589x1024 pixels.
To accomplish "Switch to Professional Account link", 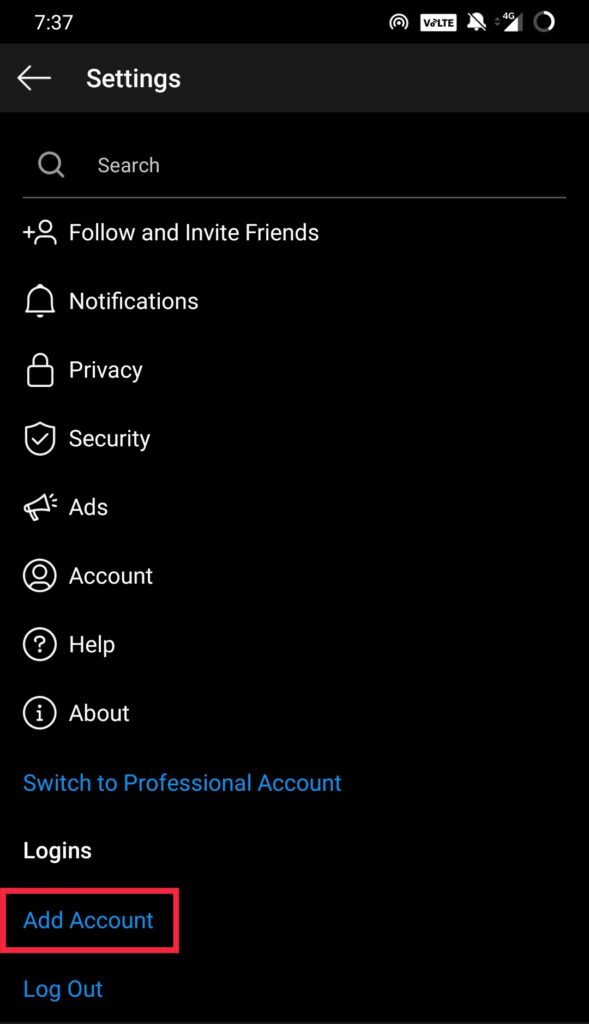I will coord(182,782).
